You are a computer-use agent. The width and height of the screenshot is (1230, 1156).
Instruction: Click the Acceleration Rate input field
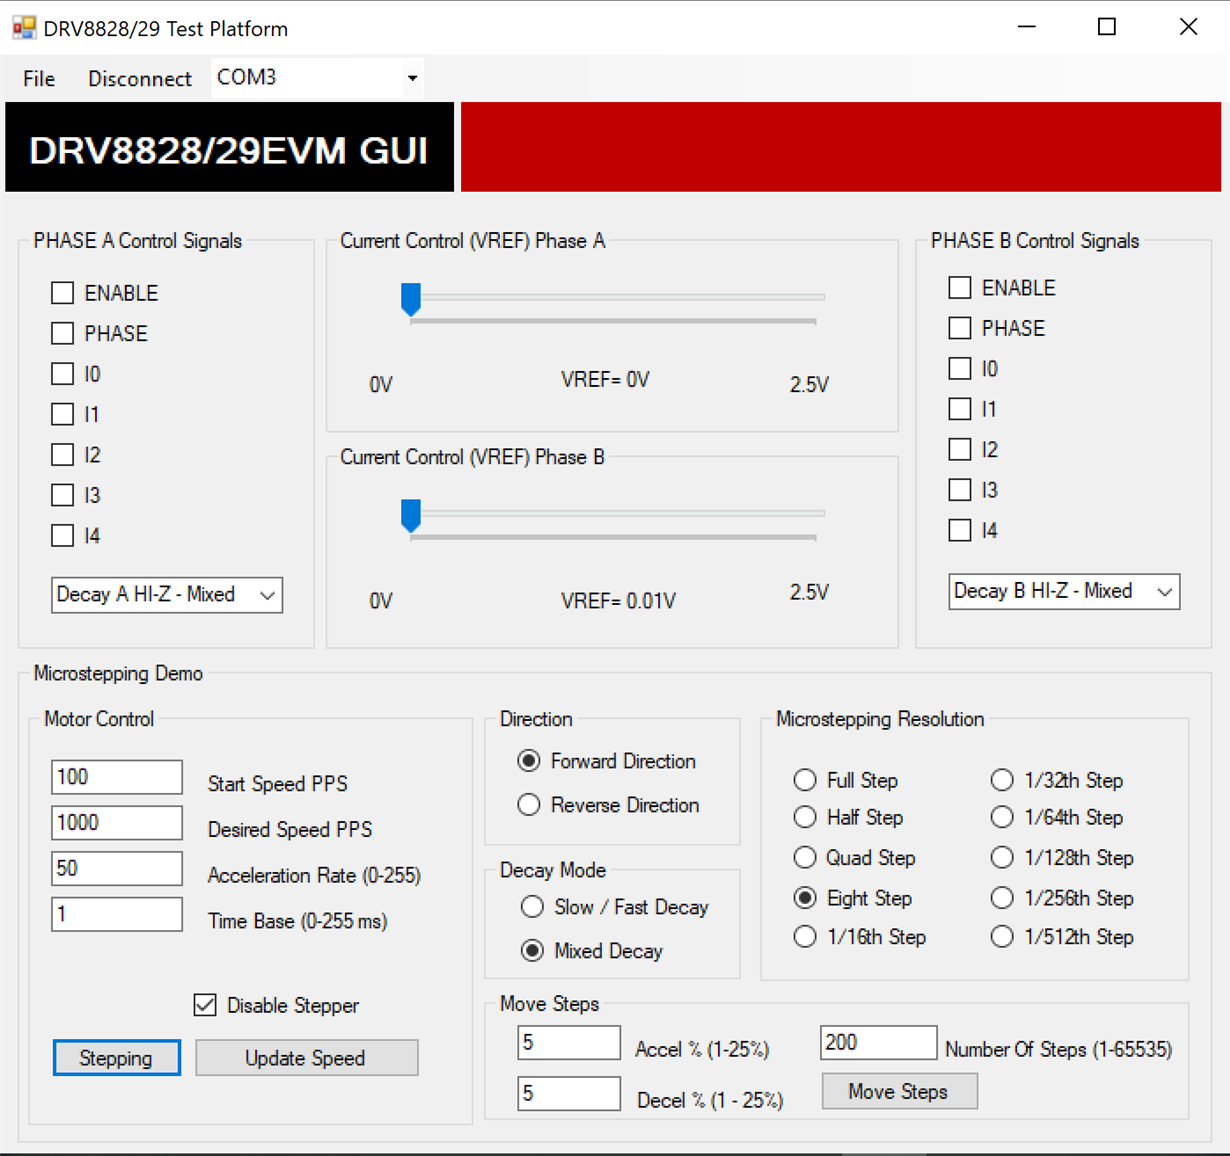[x=117, y=868]
